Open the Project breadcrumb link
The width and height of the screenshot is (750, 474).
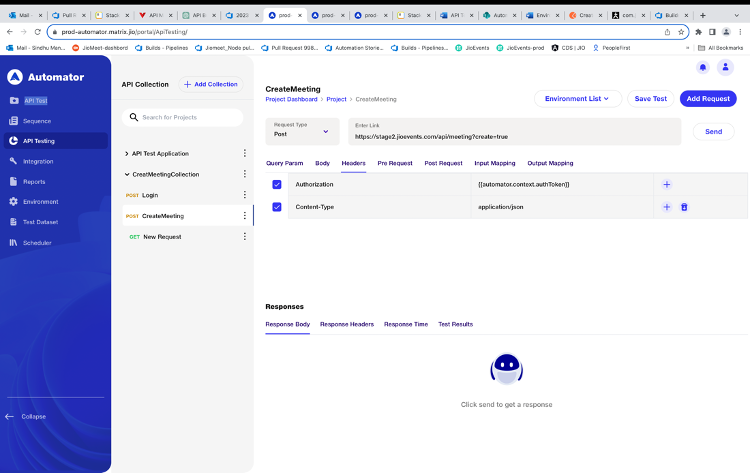[336, 99]
